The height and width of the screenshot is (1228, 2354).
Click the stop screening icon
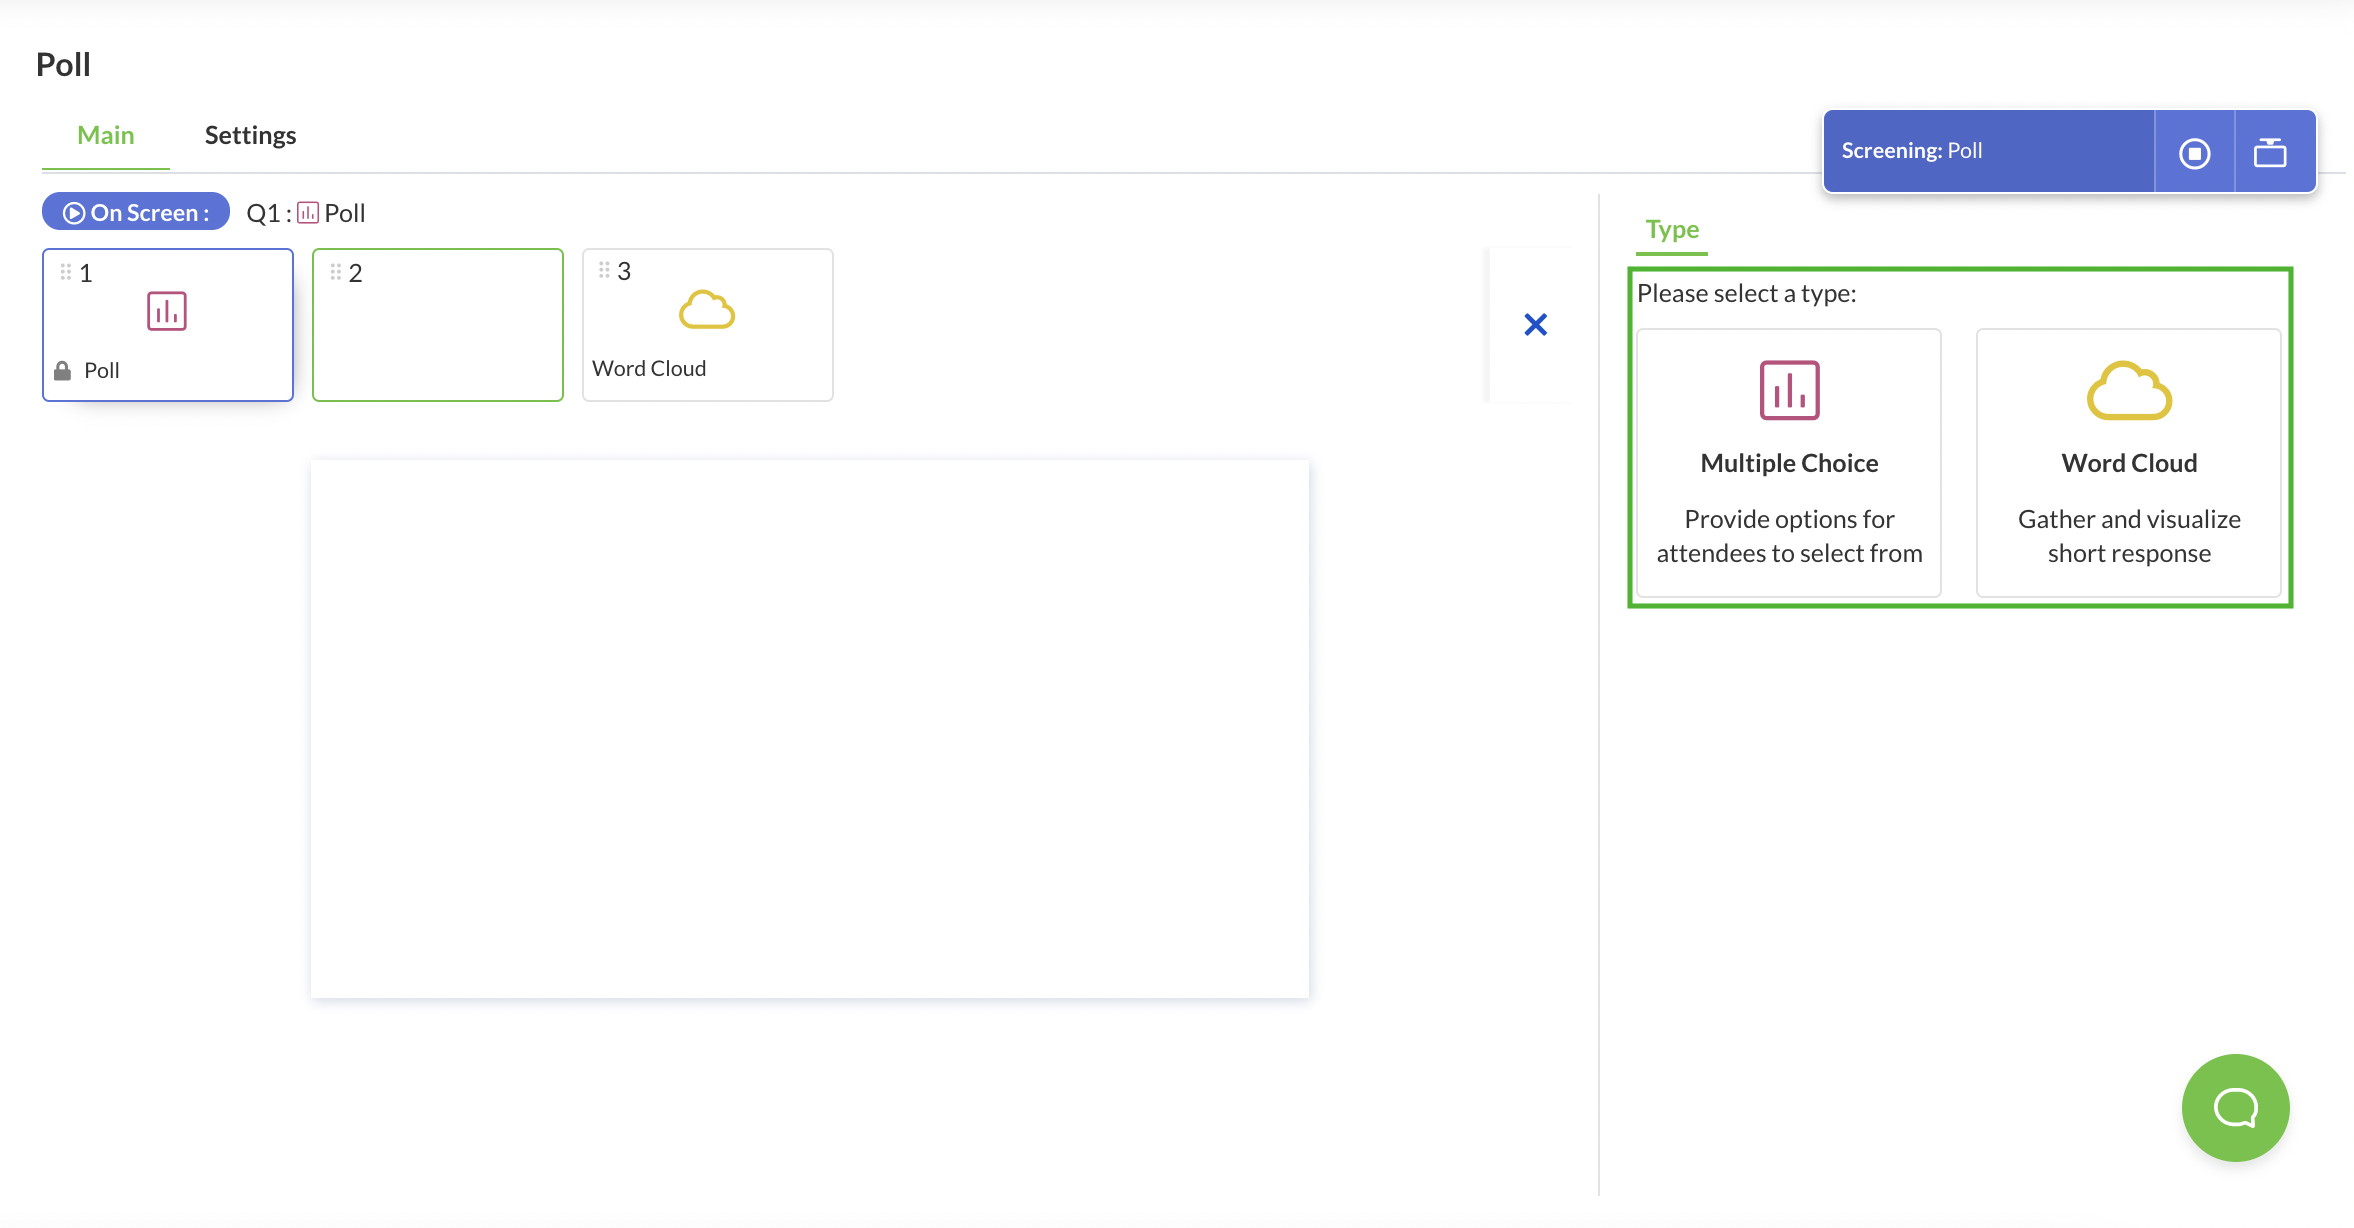tap(2194, 153)
